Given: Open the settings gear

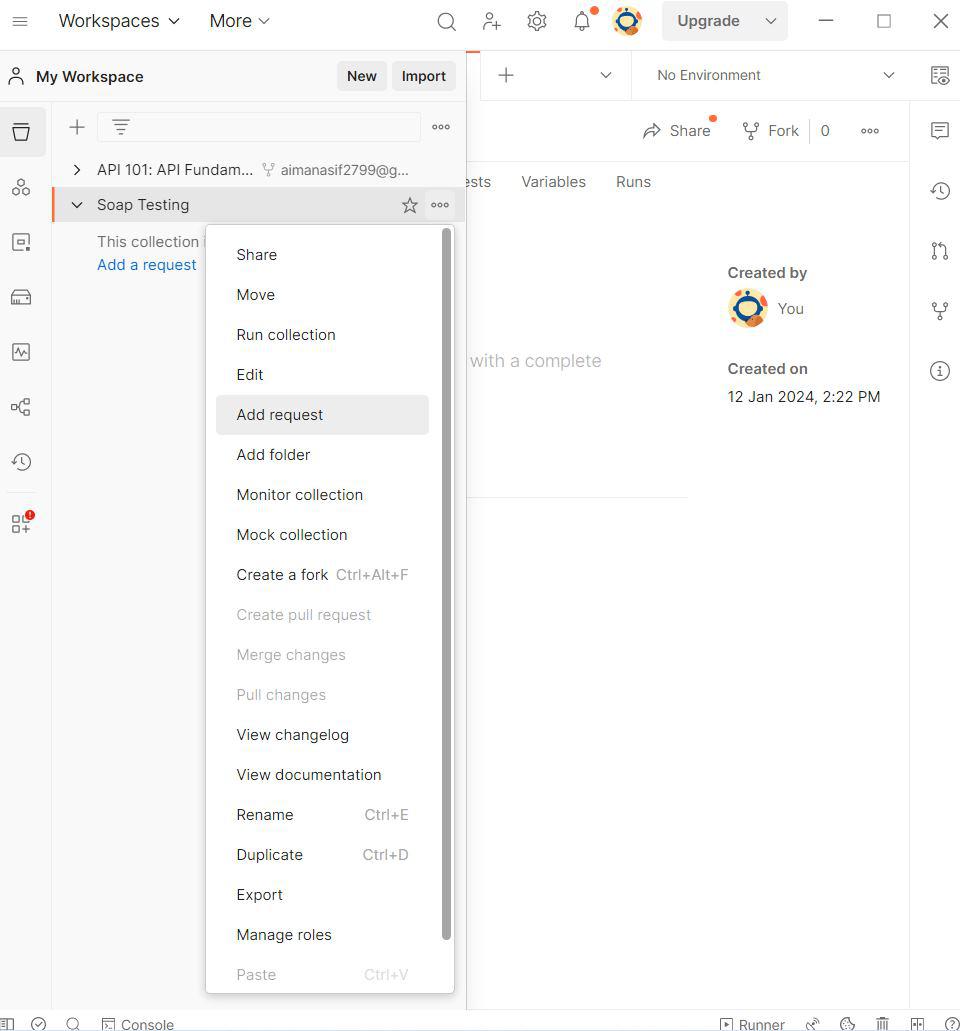Looking at the screenshot, I should pyautogui.click(x=537, y=21).
